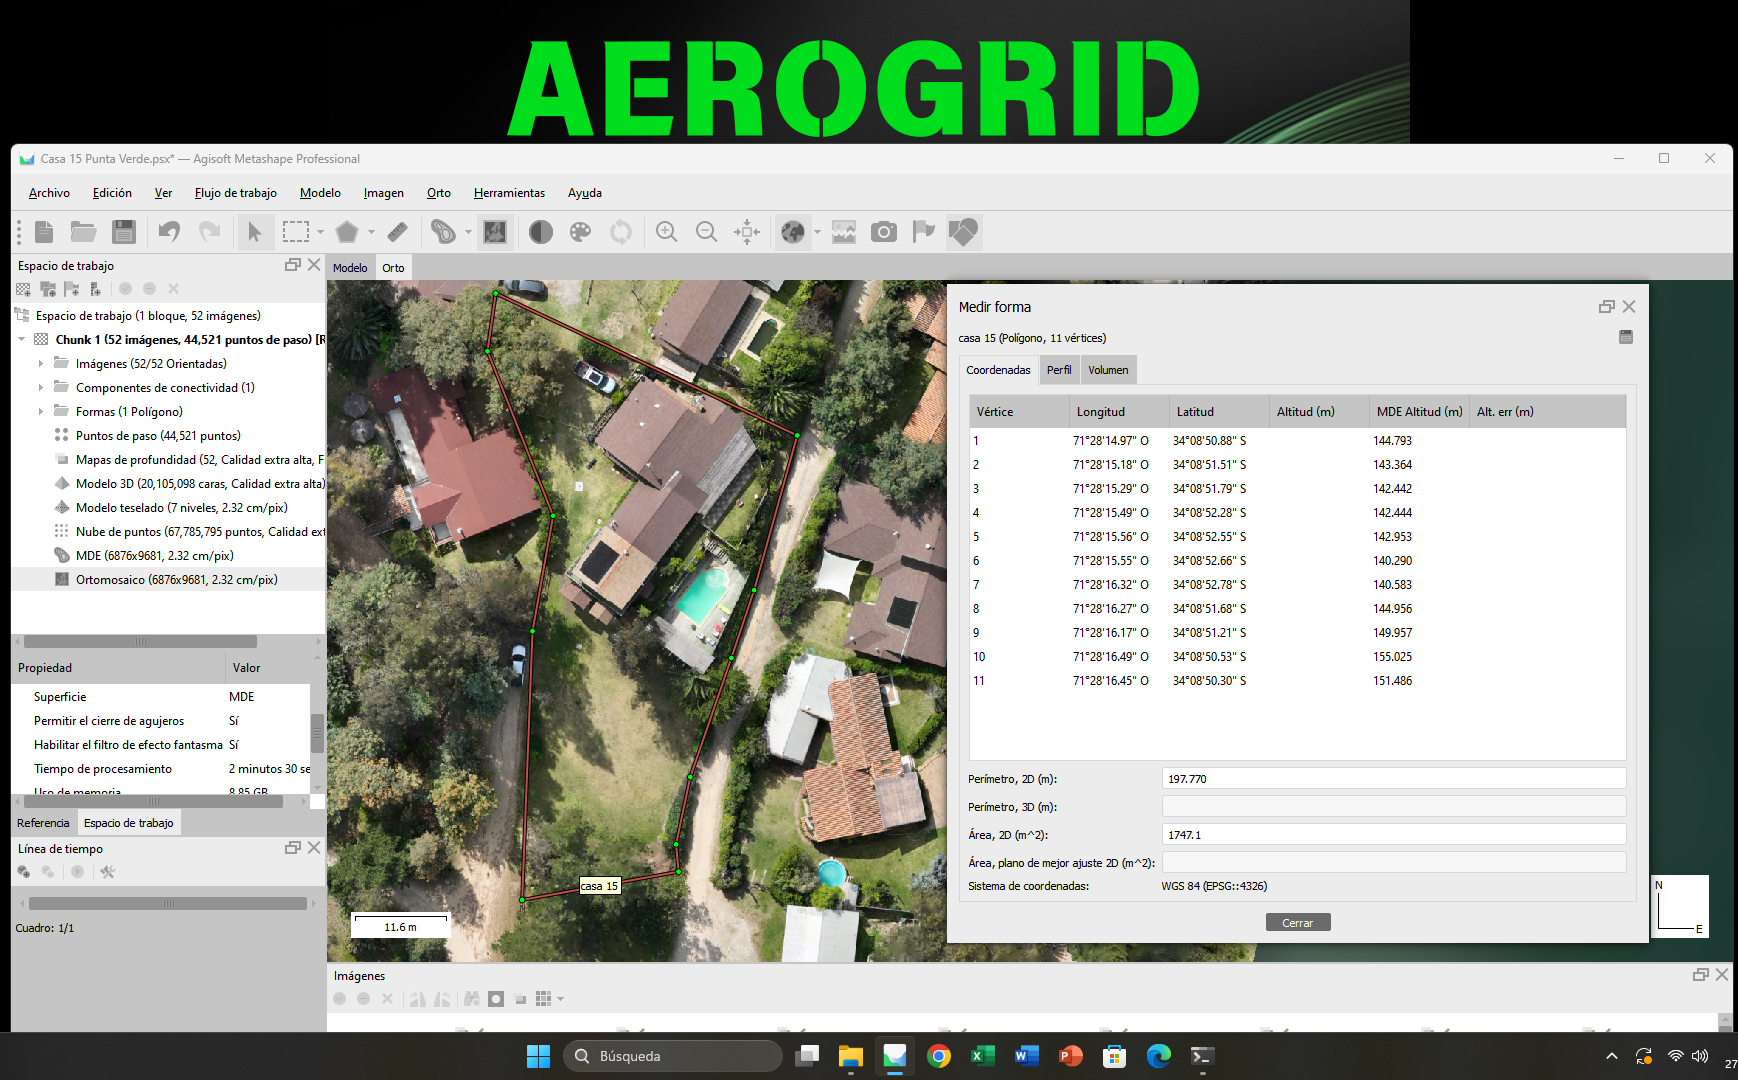Switch to the Volumen tab in Medir forma
Screen dimensions: 1738x1080
pyautogui.click(x=1108, y=370)
